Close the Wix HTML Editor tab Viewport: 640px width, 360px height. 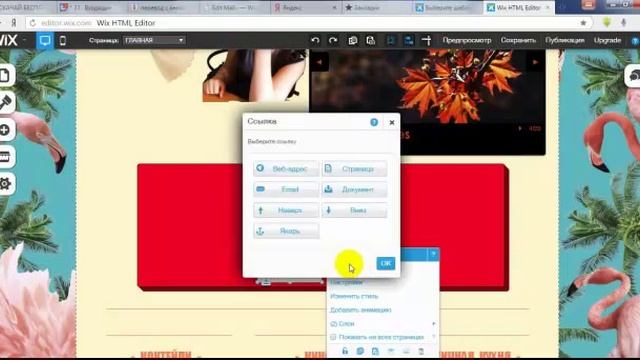[548, 8]
